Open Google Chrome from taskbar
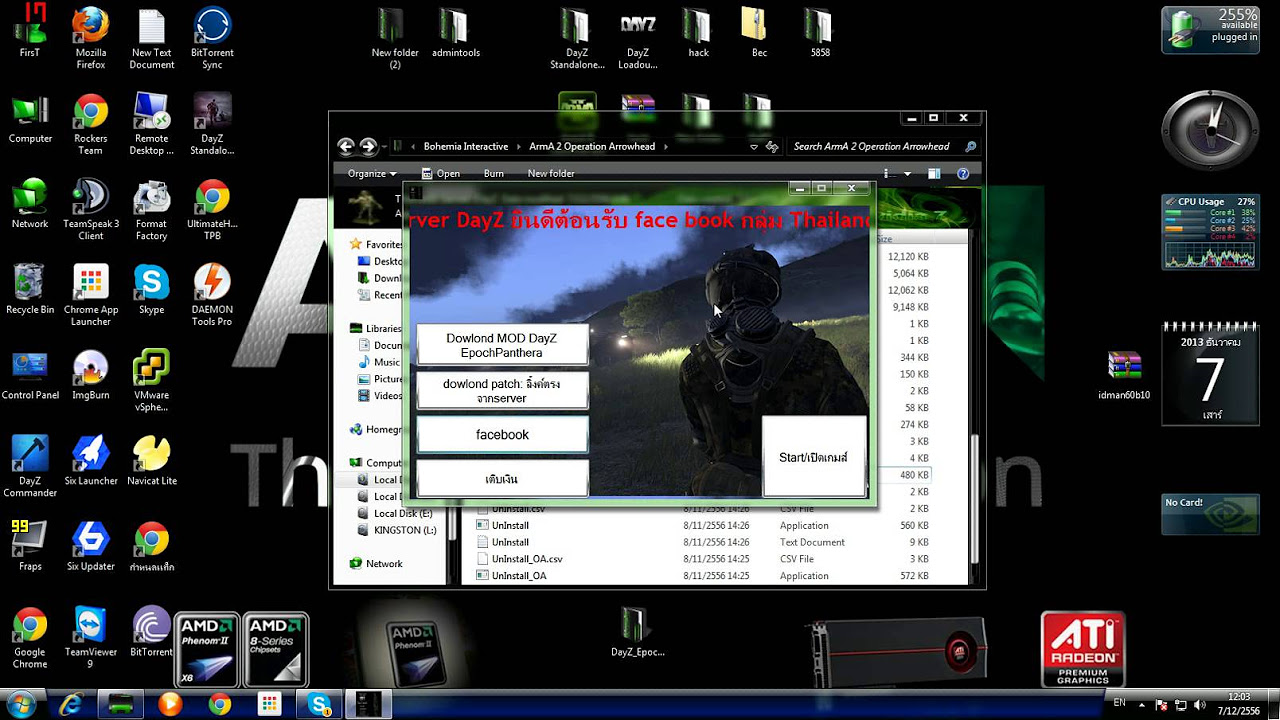Viewport: 1280px width, 720px height. pyautogui.click(x=219, y=704)
